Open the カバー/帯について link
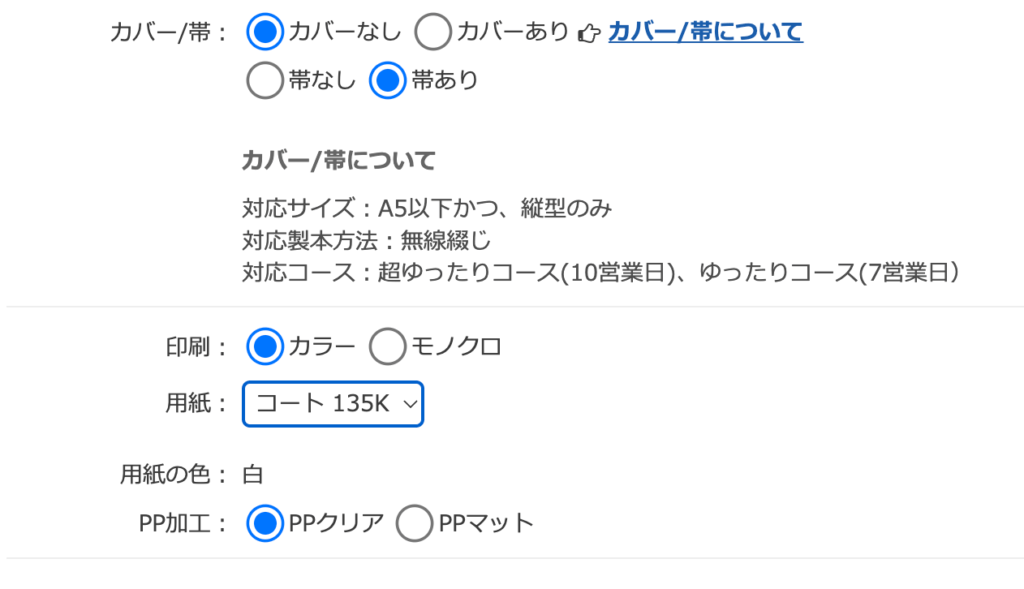Viewport: 1024px width, 589px height. [705, 32]
